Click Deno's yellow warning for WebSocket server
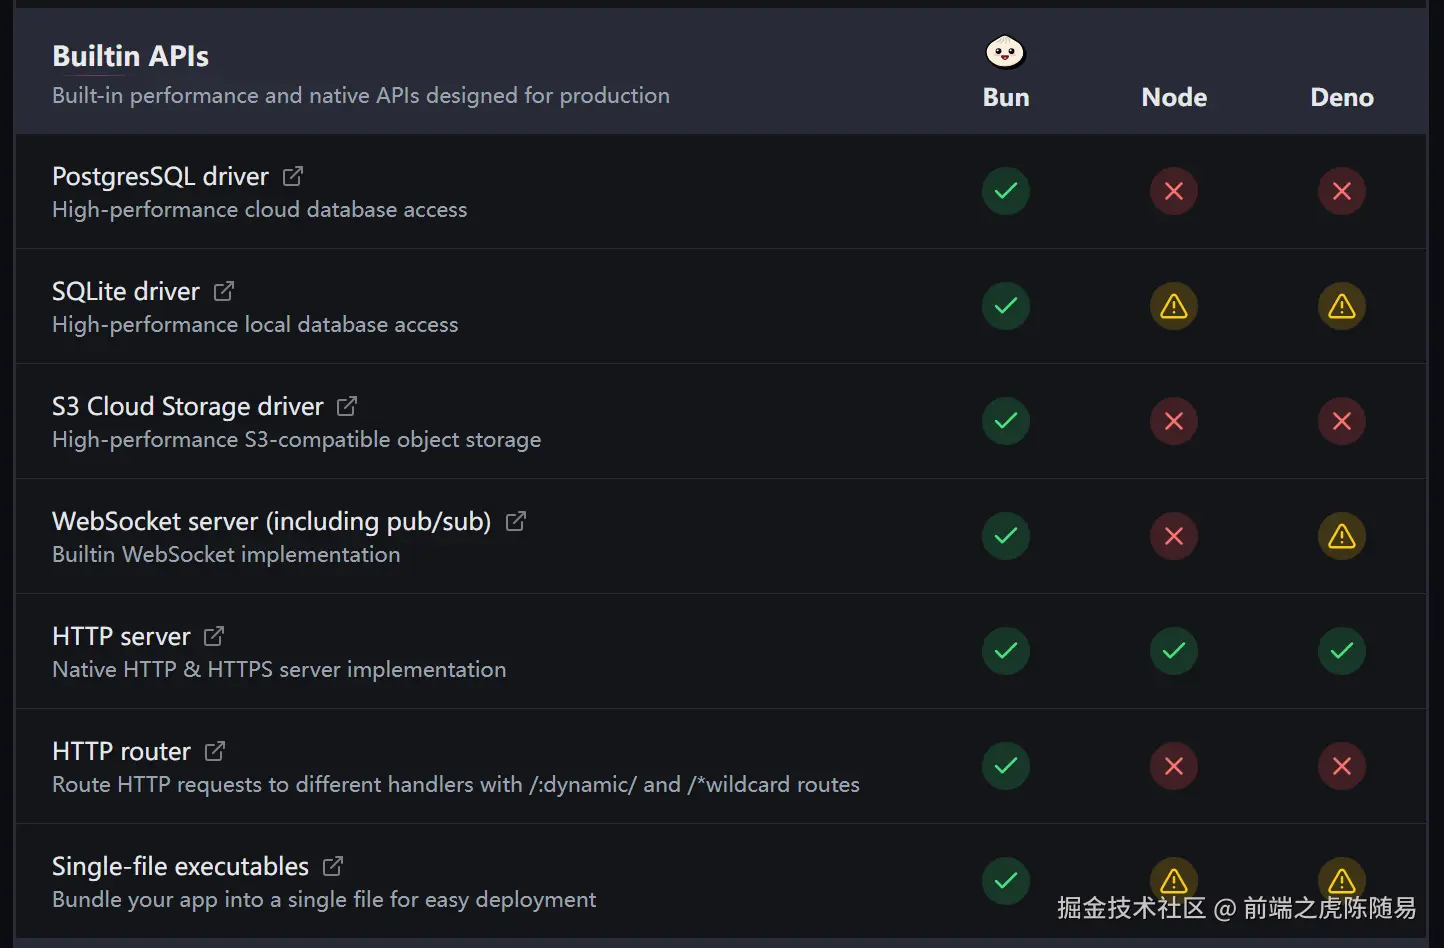This screenshot has width=1444, height=948. click(x=1342, y=536)
